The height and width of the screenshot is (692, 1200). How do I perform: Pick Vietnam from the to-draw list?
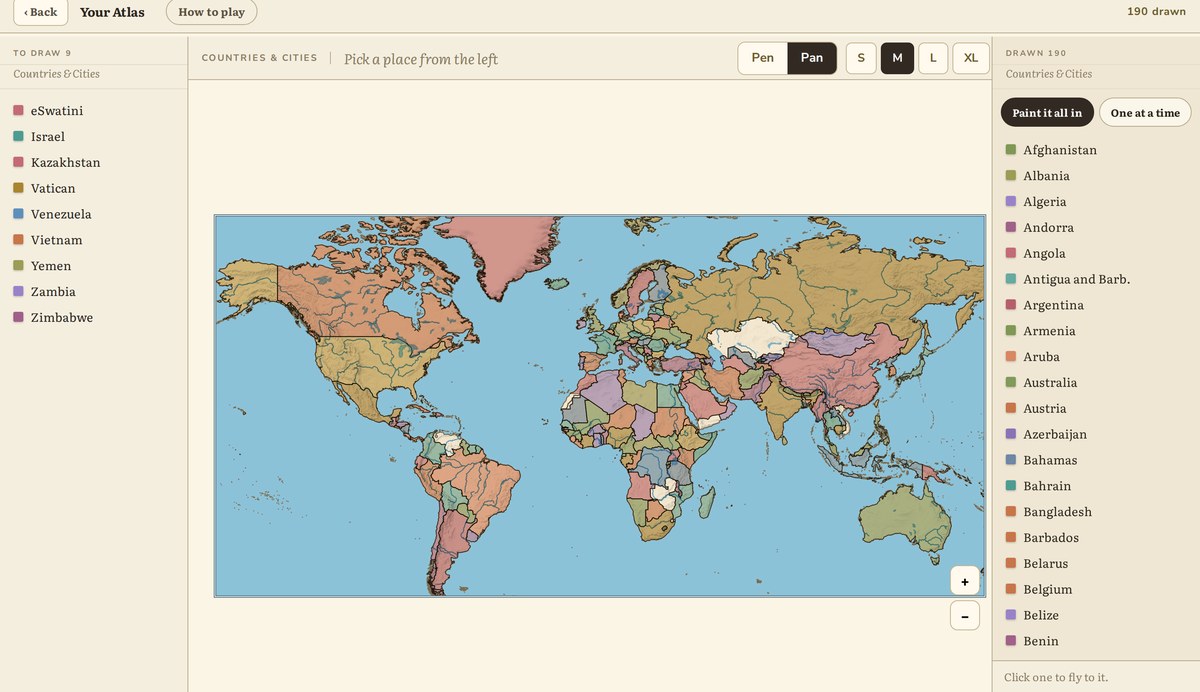tap(94, 240)
